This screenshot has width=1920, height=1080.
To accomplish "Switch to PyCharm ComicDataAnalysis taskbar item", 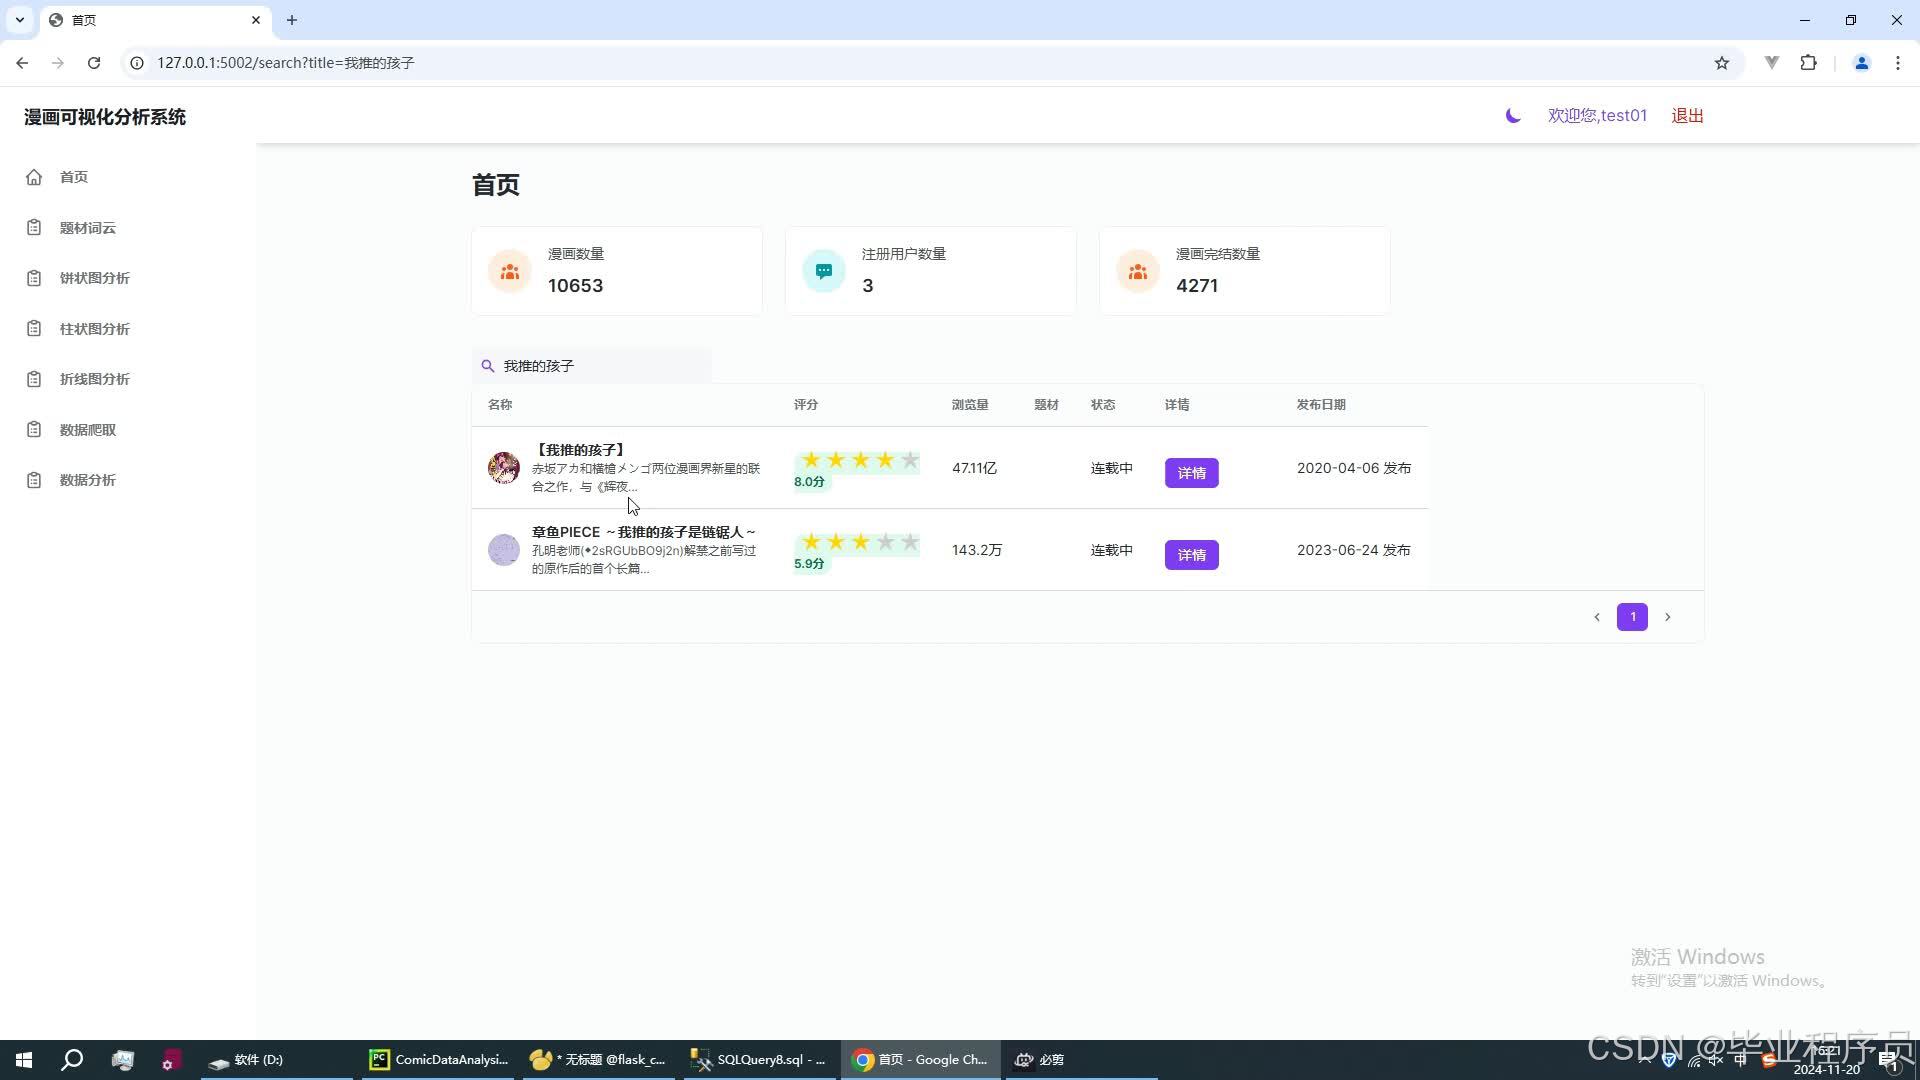I will (x=438, y=1060).
